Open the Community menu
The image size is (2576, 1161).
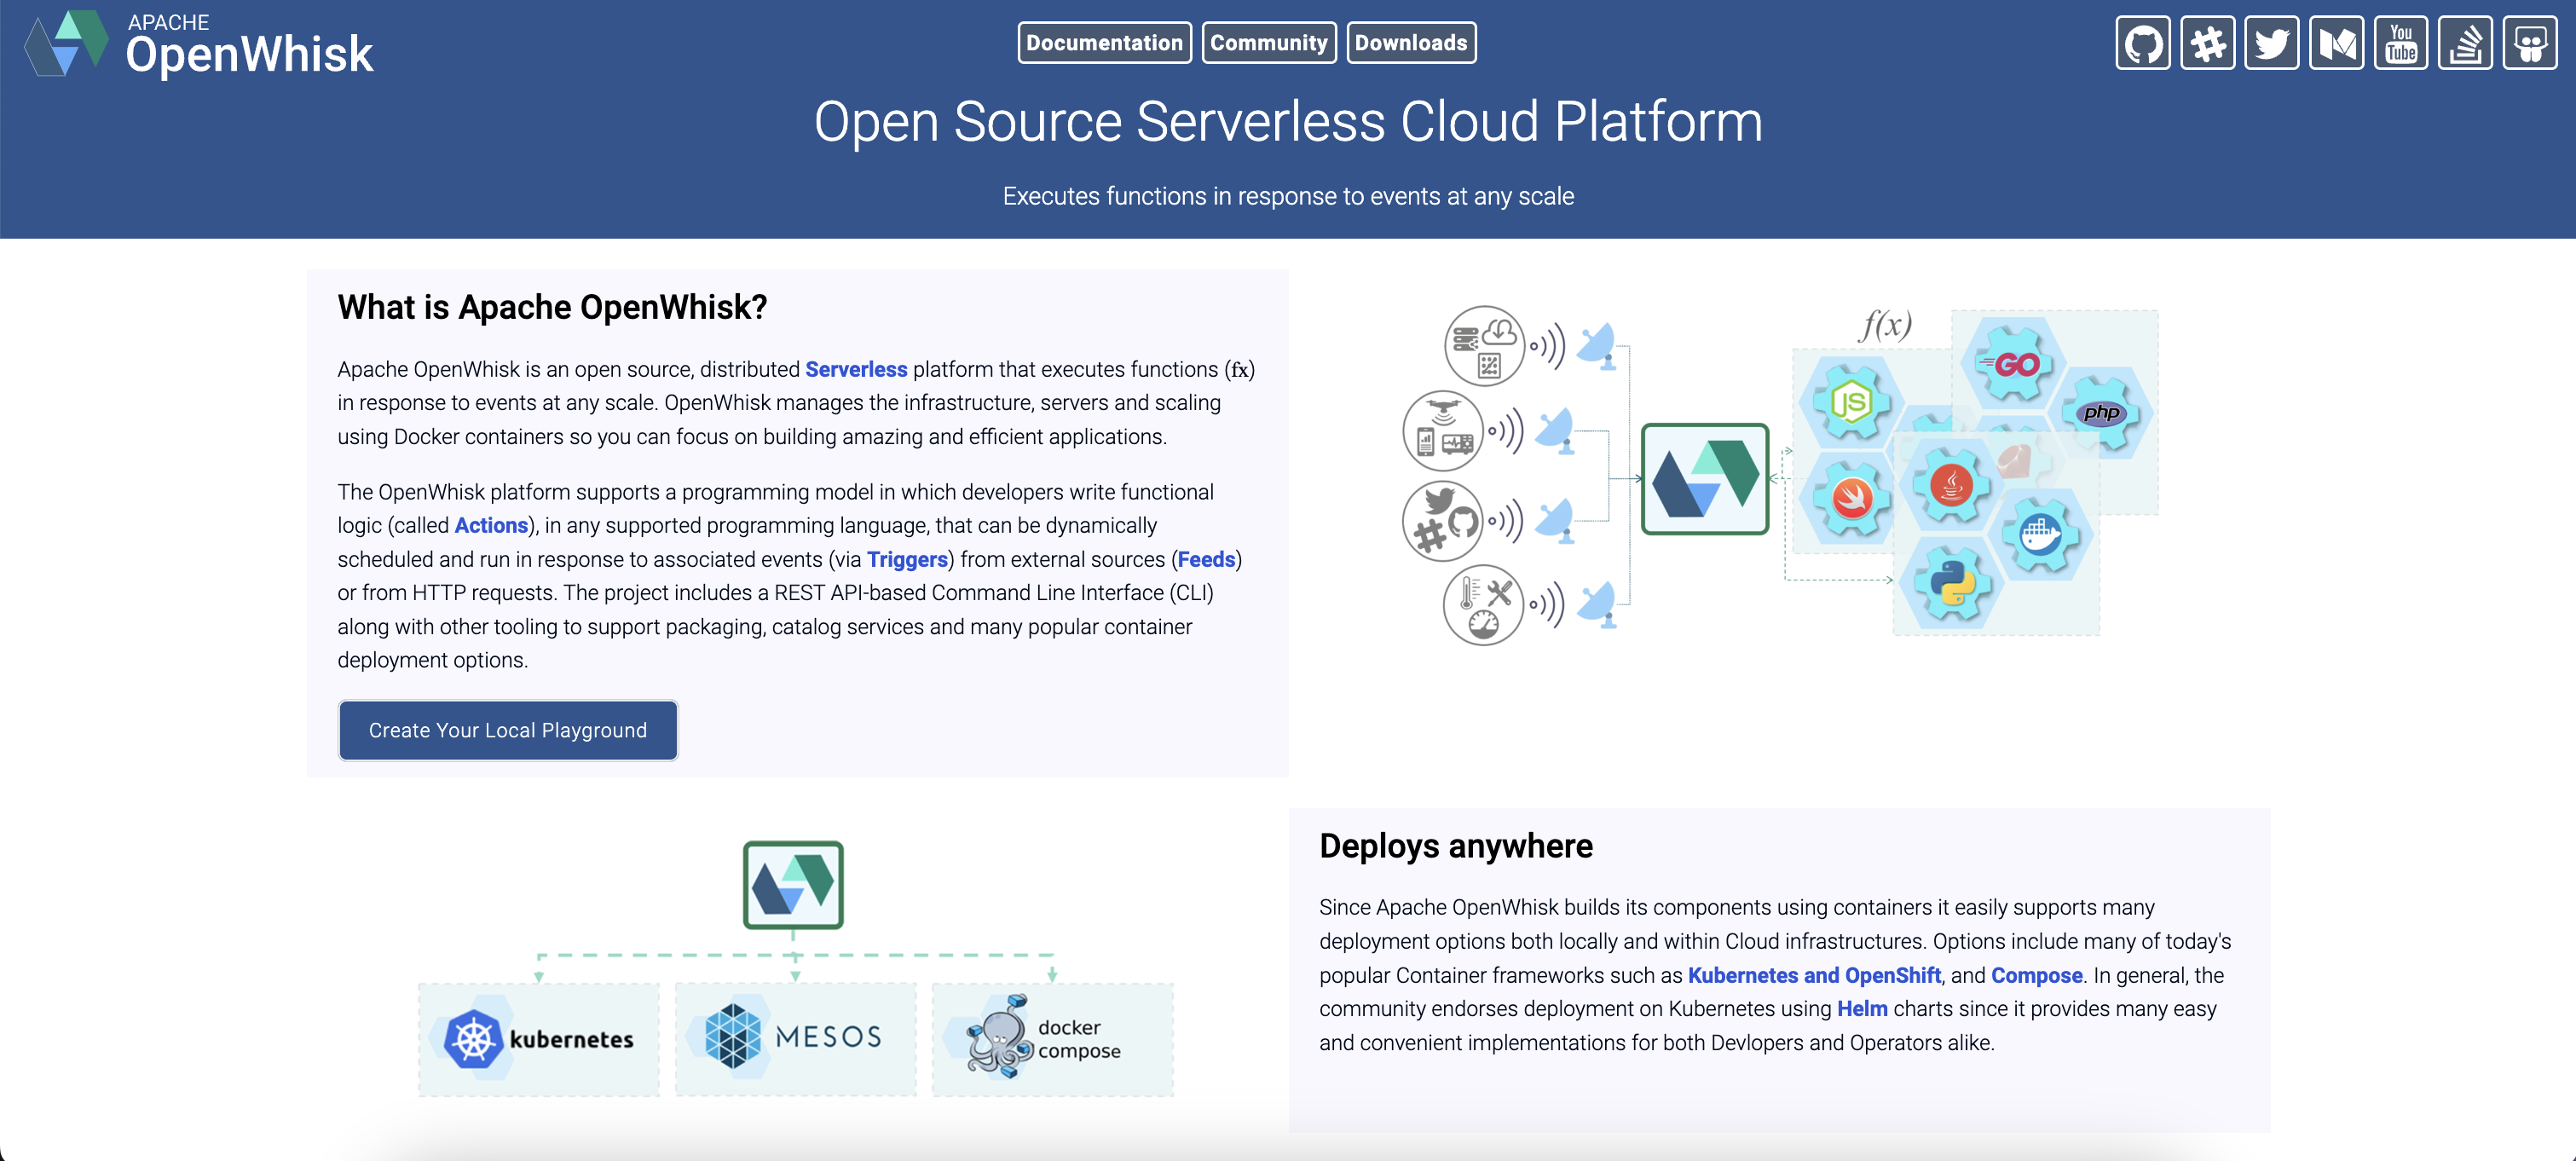click(x=1268, y=42)
